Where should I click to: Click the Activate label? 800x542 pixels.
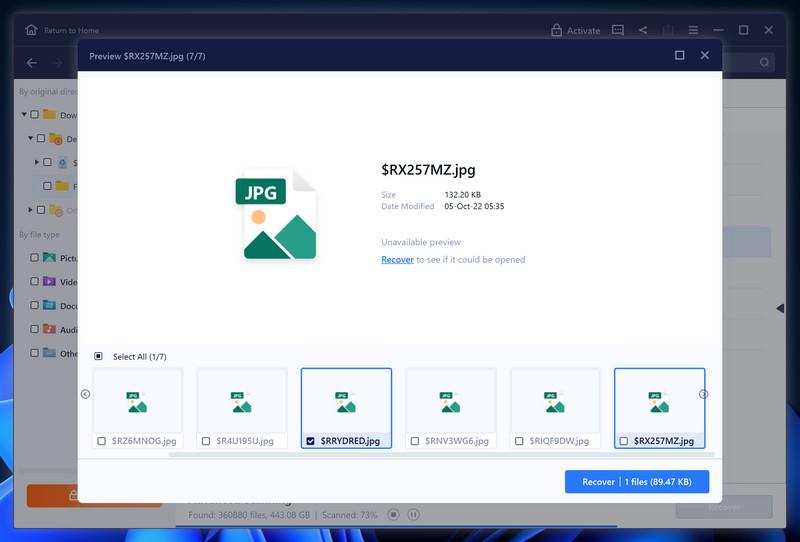tap(583, 31)
